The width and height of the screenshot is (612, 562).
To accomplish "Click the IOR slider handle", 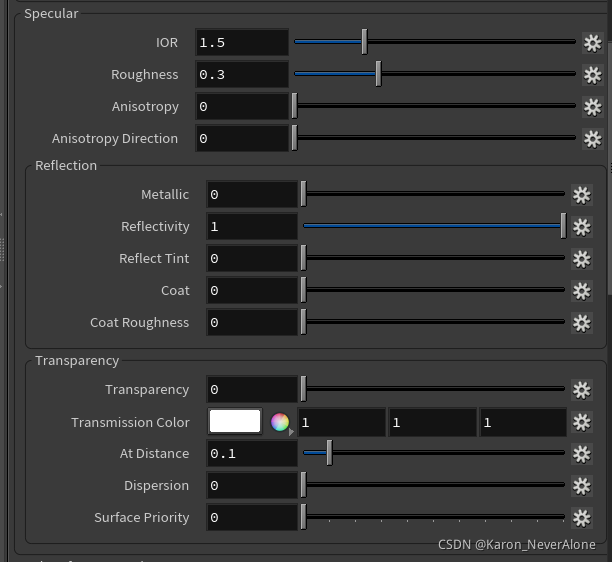I will click(364, 42).
